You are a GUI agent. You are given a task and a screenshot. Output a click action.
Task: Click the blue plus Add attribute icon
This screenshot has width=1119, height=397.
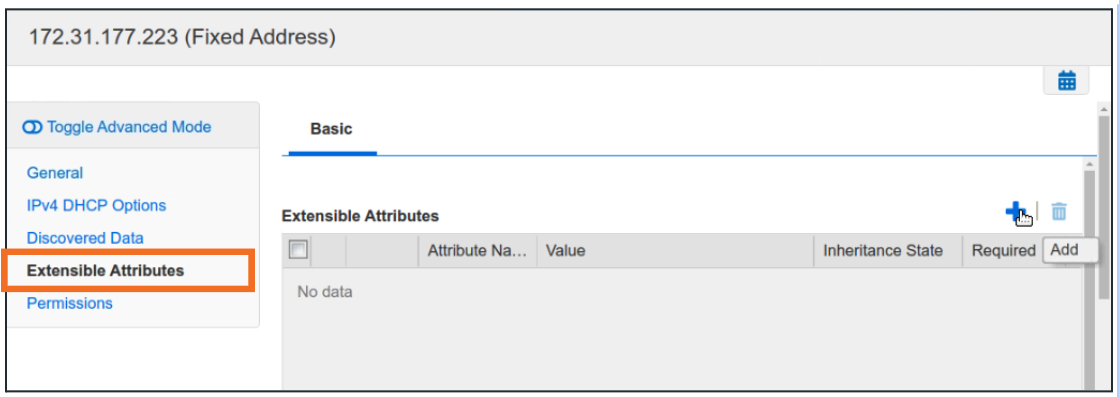pyautogui.click(x=1016, y=211)
